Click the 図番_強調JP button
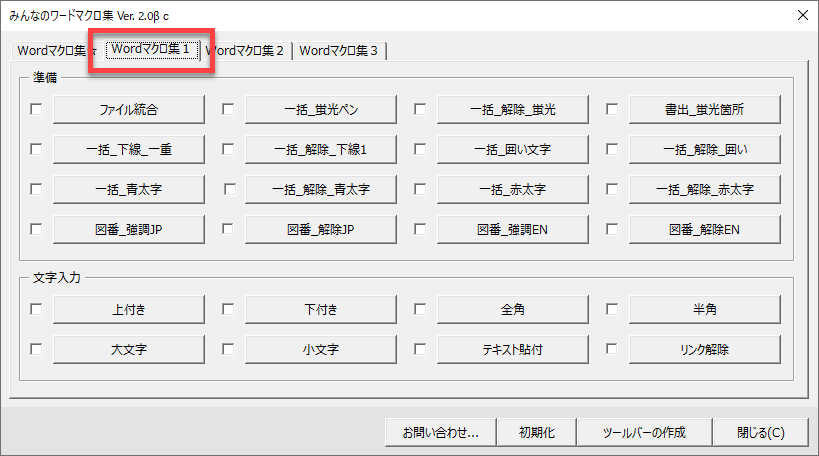The height and width of the screenshot is (456, 819). click(x=129, y=229)
